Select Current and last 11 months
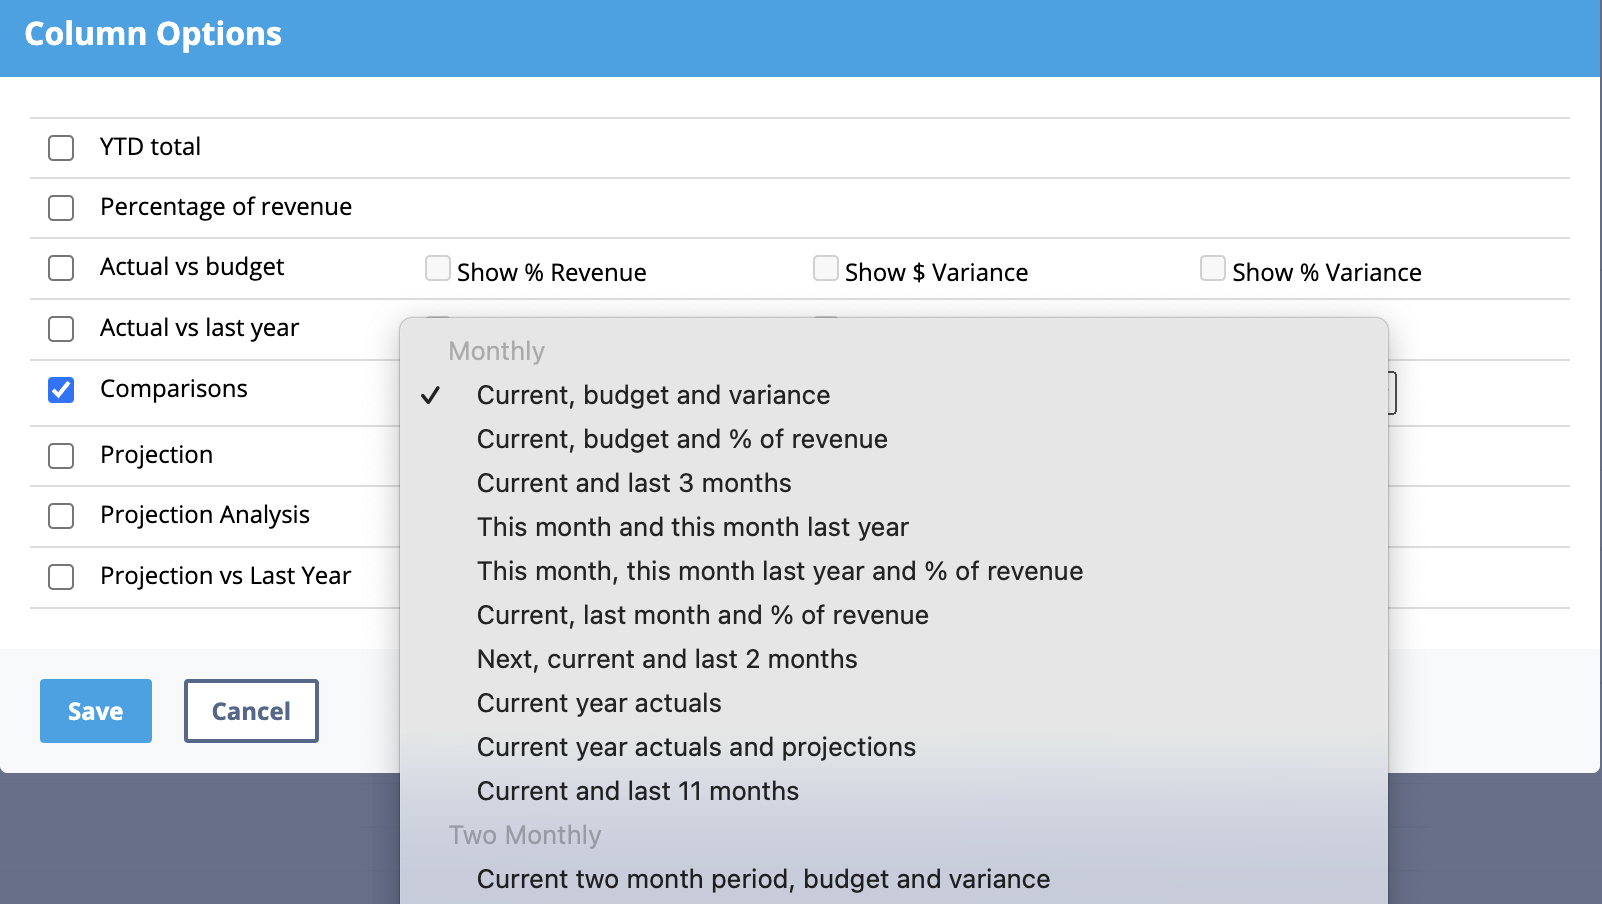 638,791
